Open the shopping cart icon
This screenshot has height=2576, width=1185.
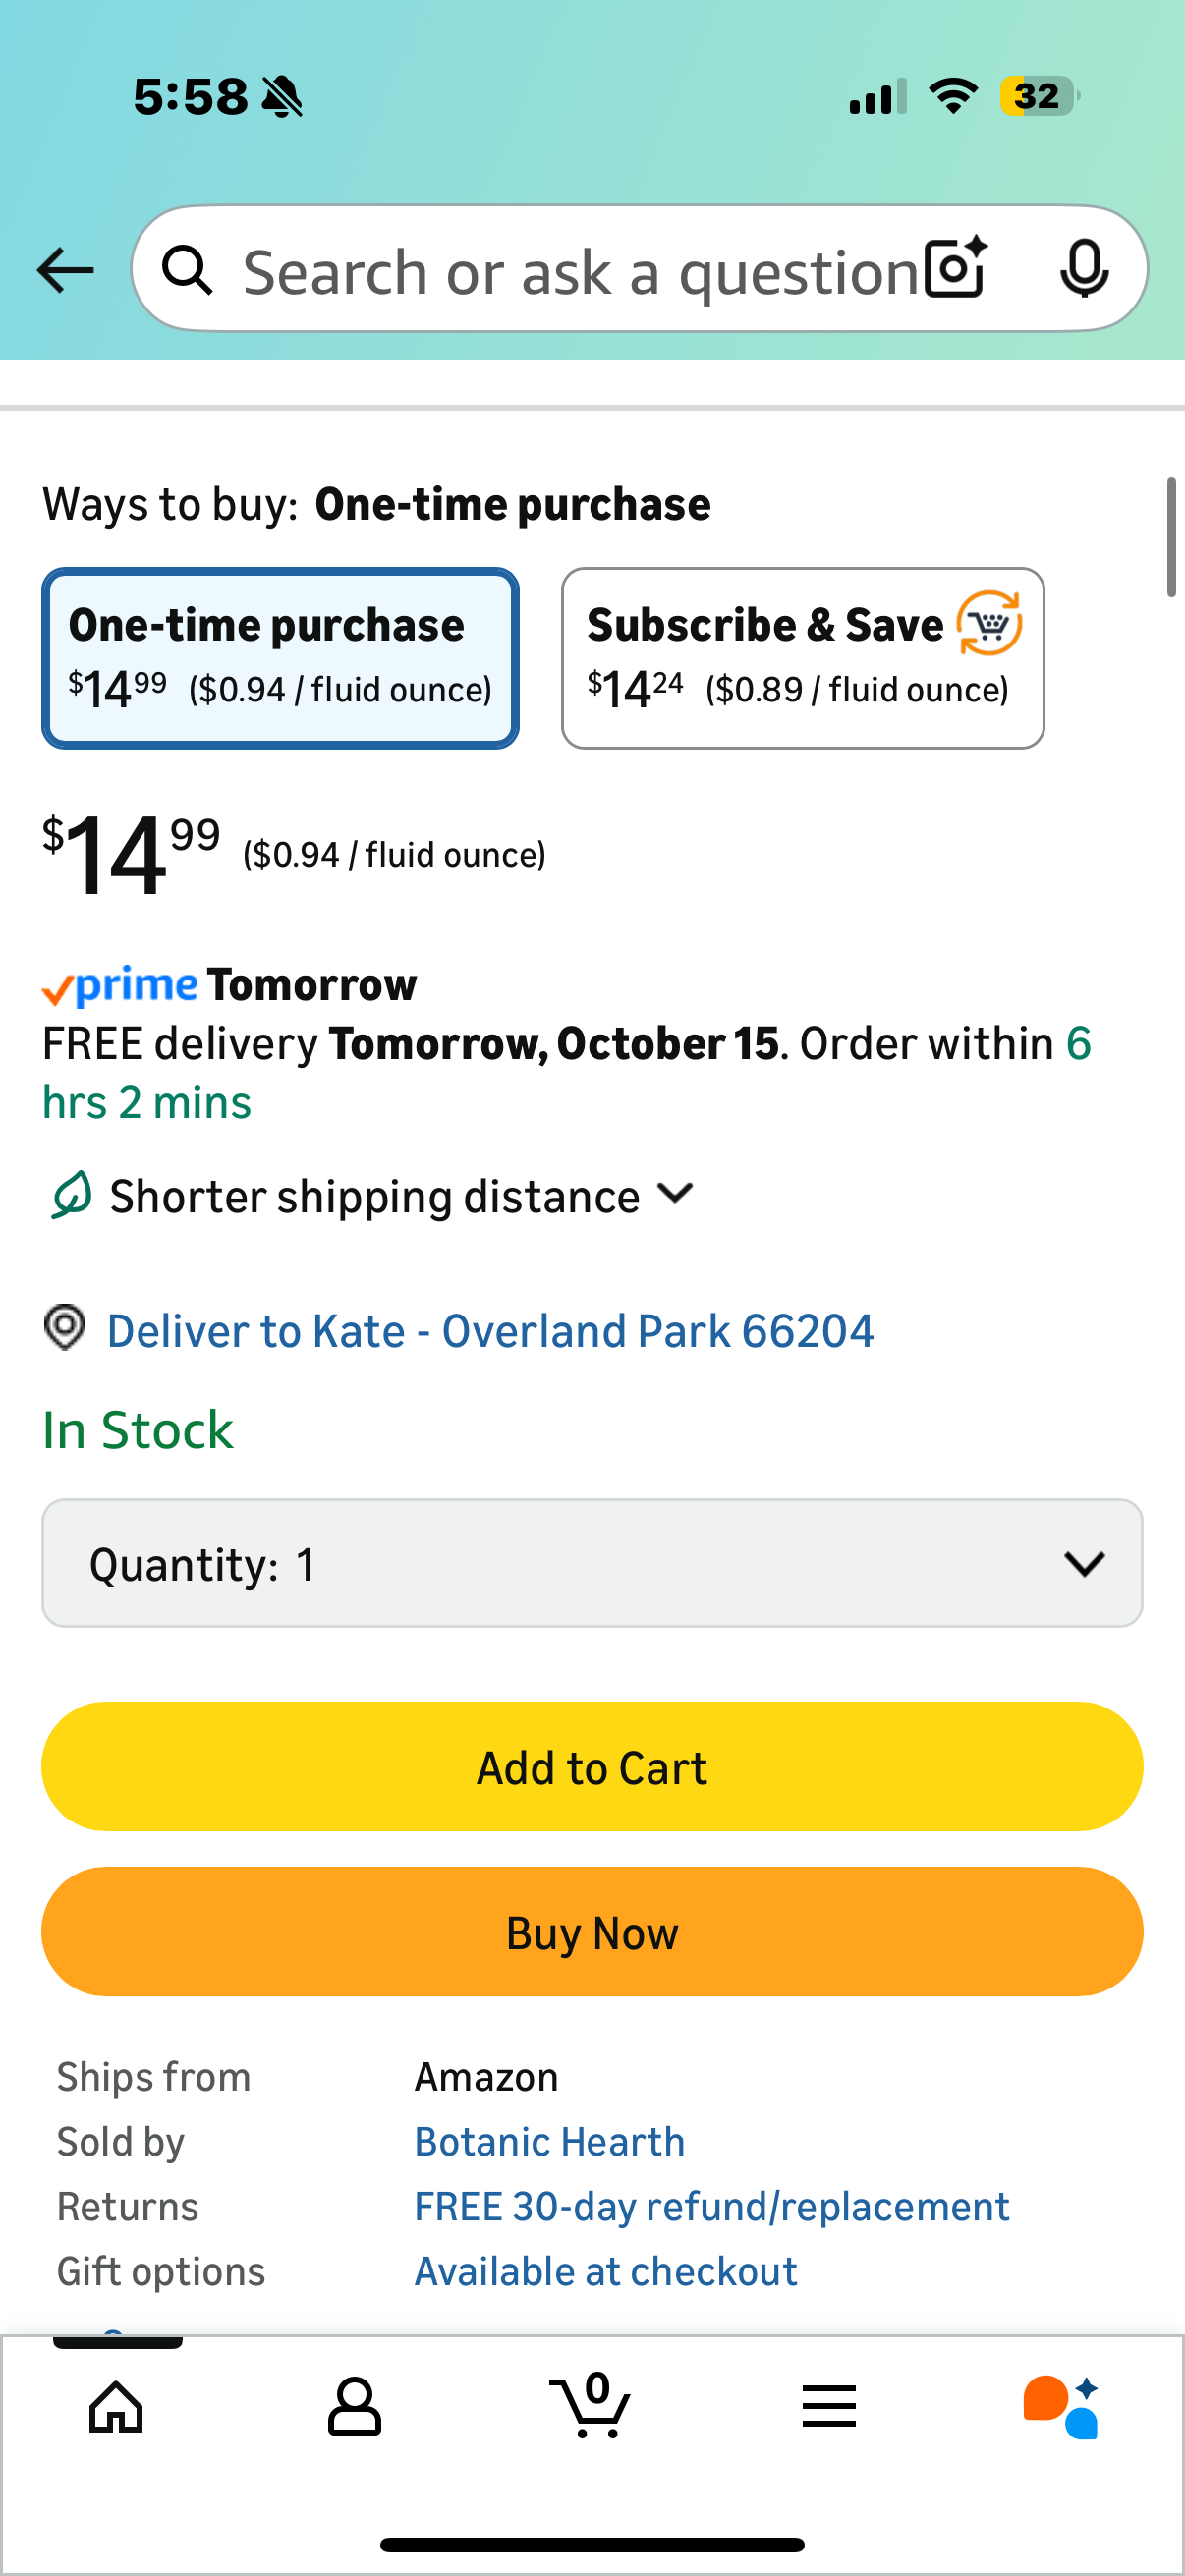[591, 2404]
